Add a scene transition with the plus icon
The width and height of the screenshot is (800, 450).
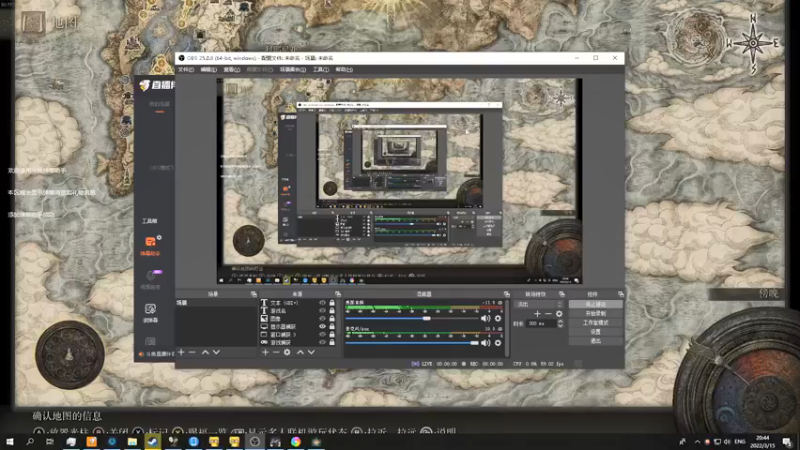[x=537, y=314]
